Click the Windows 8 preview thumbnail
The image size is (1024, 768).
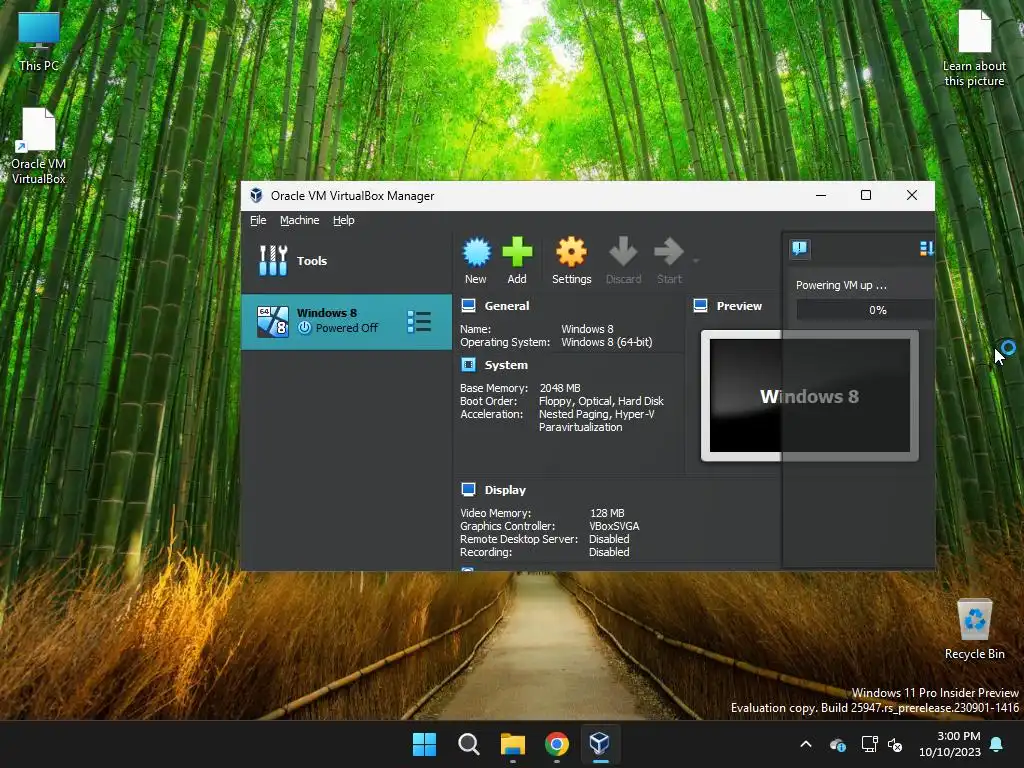click(x=810, y=396)
